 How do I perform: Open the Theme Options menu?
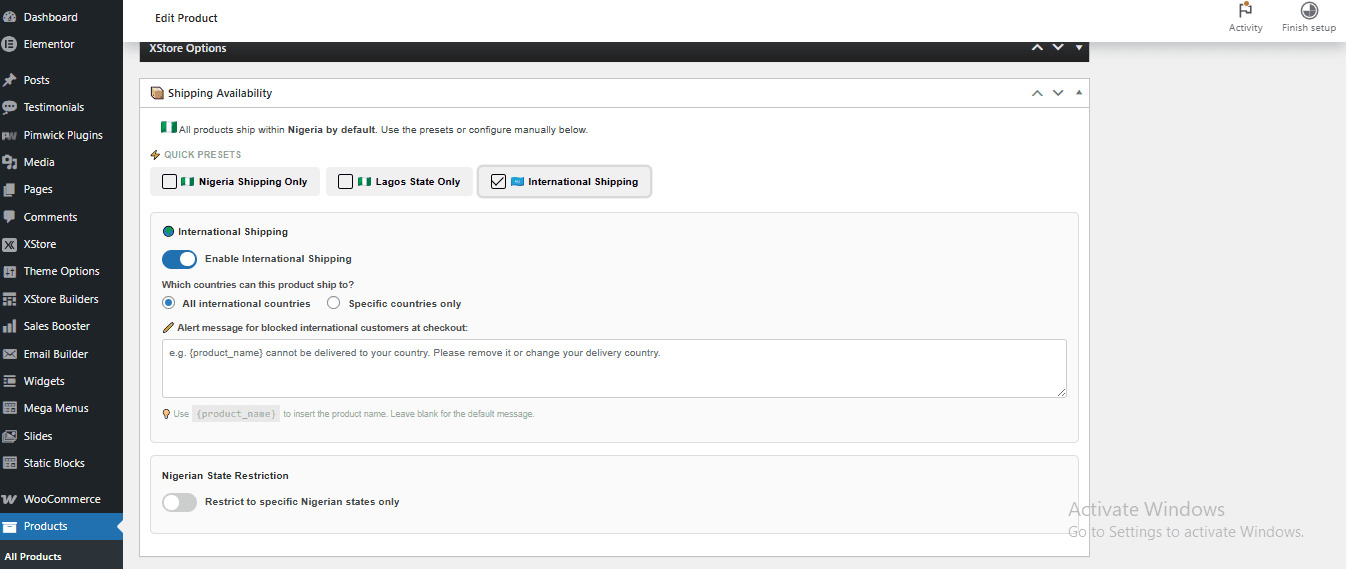tap(61, 271)
